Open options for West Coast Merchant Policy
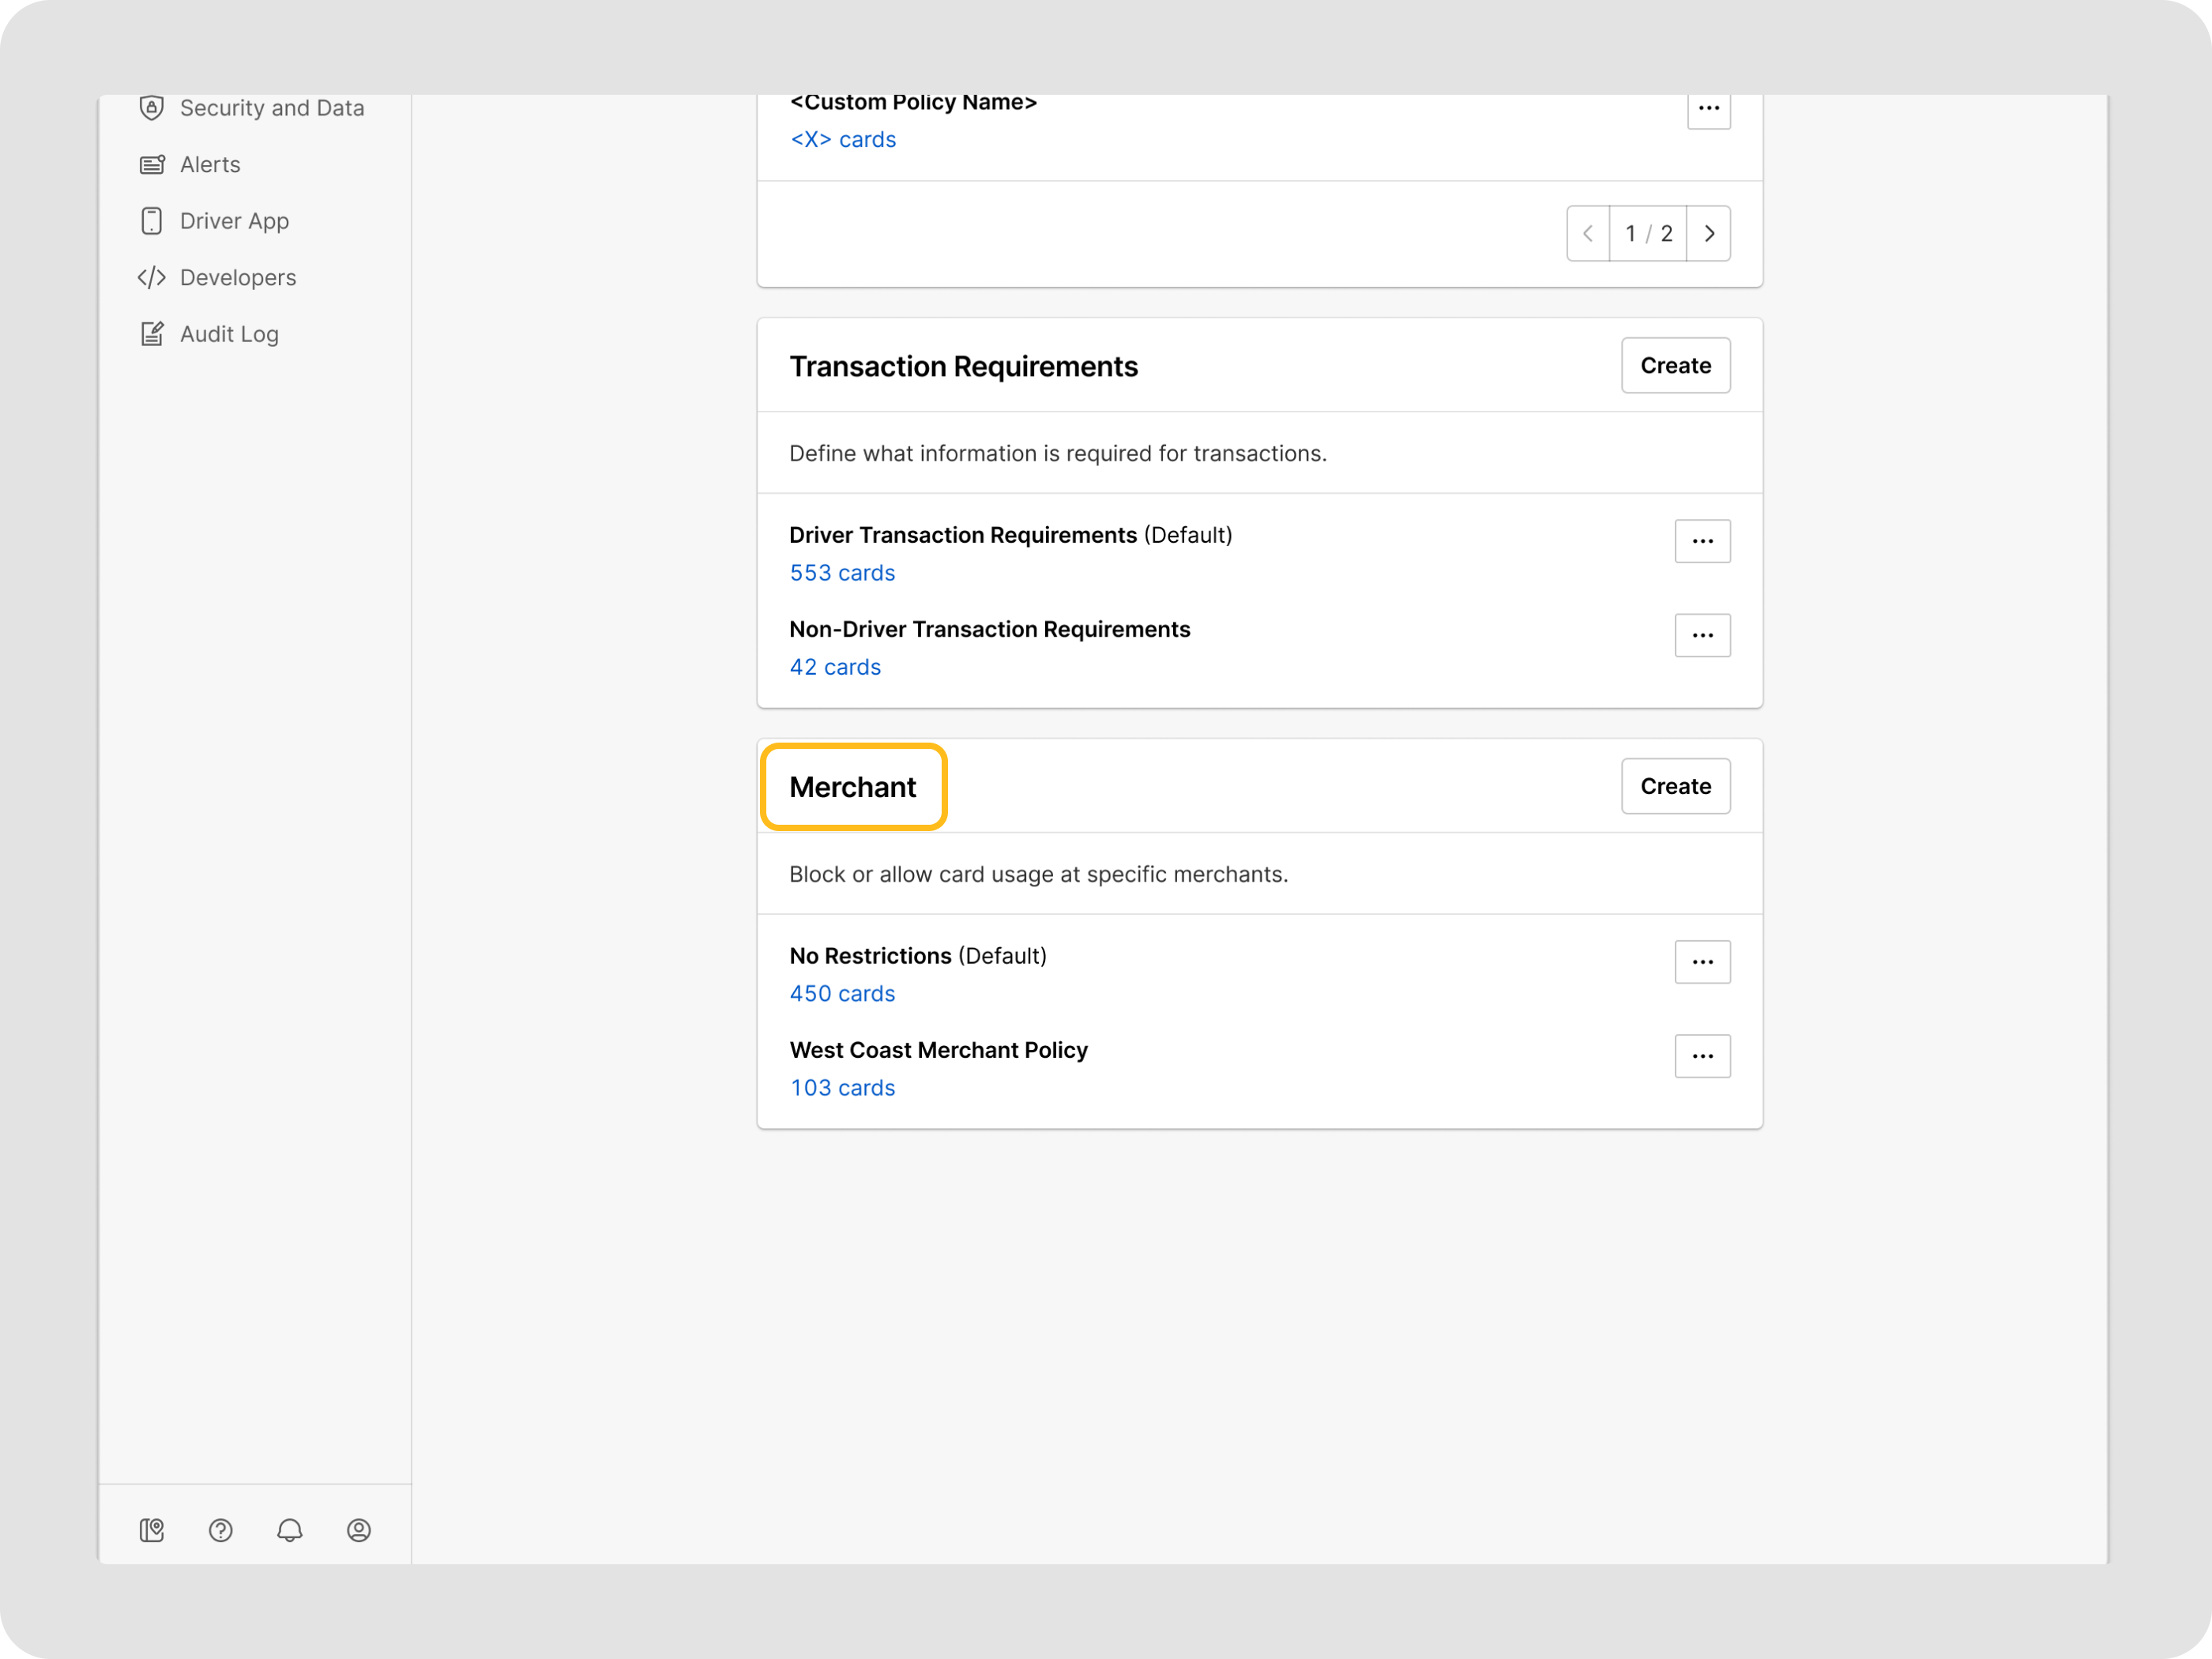Screen dimensions: 2212x1659 click(x=1702, y=1056)
